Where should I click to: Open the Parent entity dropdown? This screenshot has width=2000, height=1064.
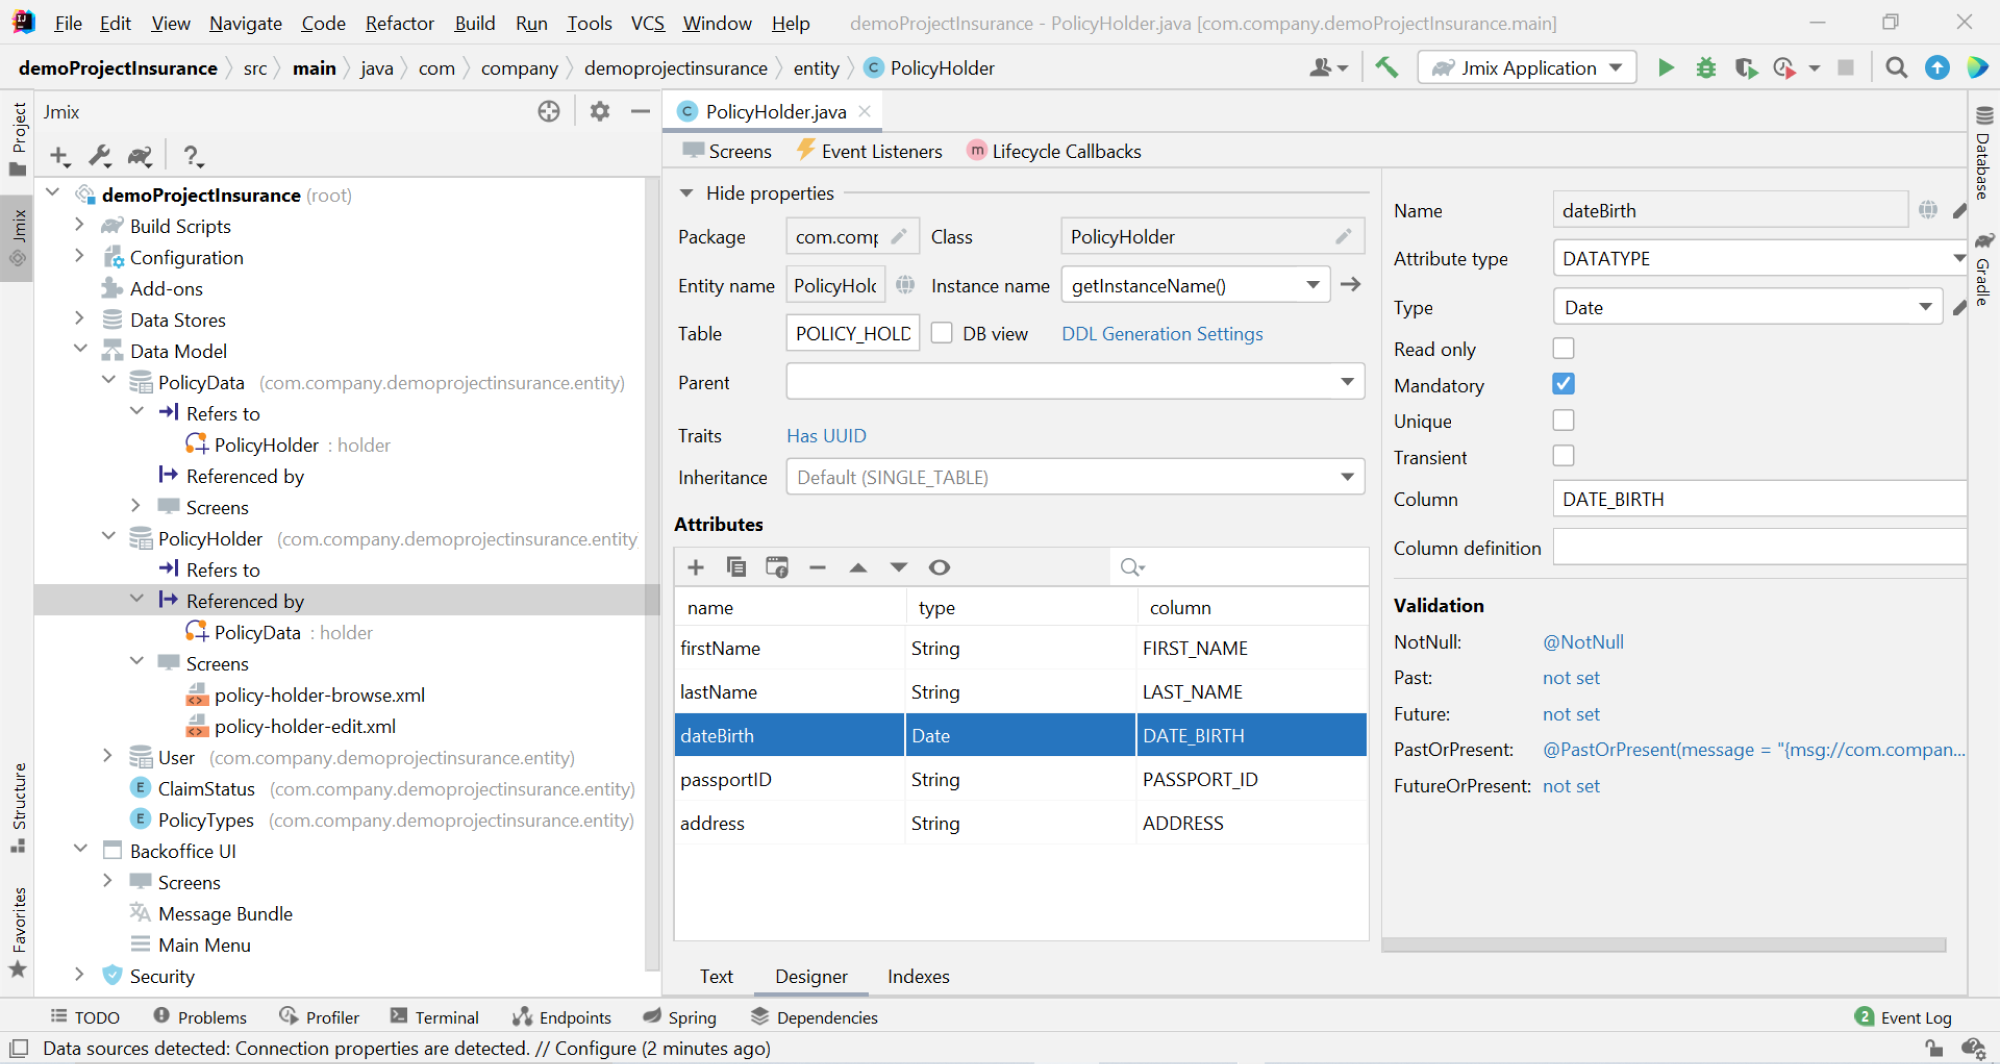tap(1347, 382)
